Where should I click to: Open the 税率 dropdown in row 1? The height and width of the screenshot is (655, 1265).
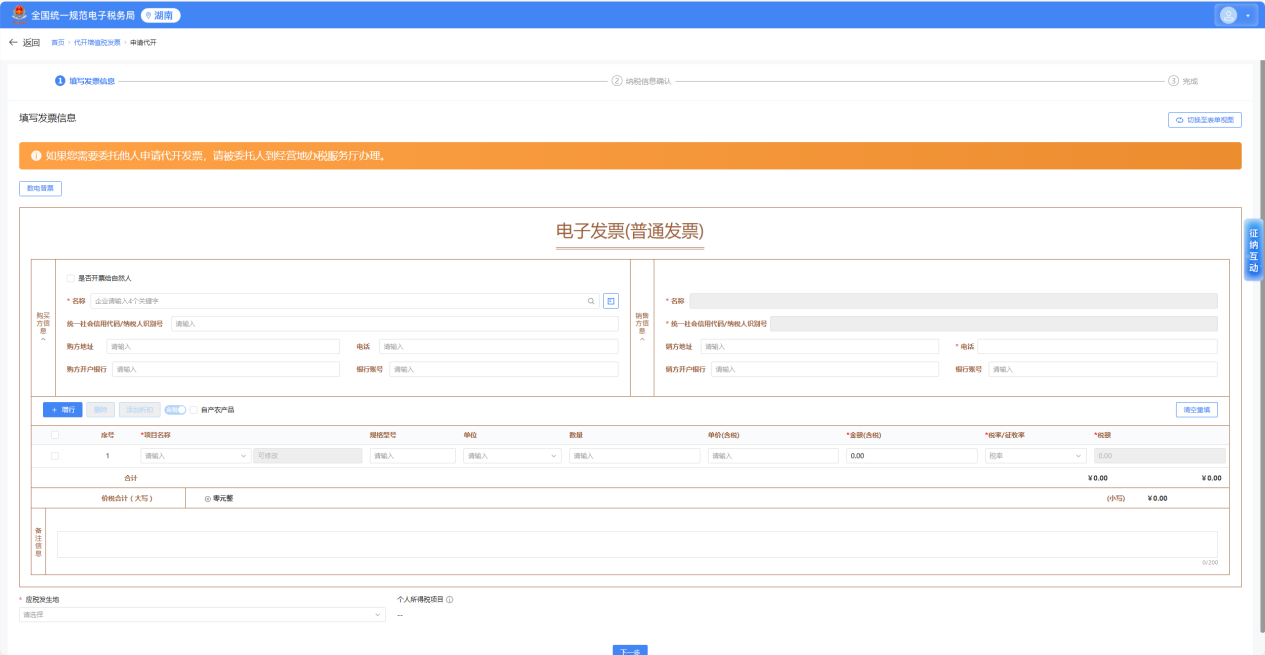coord(1036,456)
